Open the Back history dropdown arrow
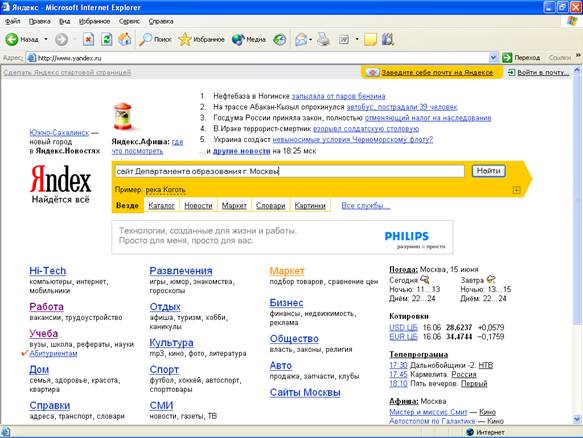 pyautogui.click(x=46, y=39)
